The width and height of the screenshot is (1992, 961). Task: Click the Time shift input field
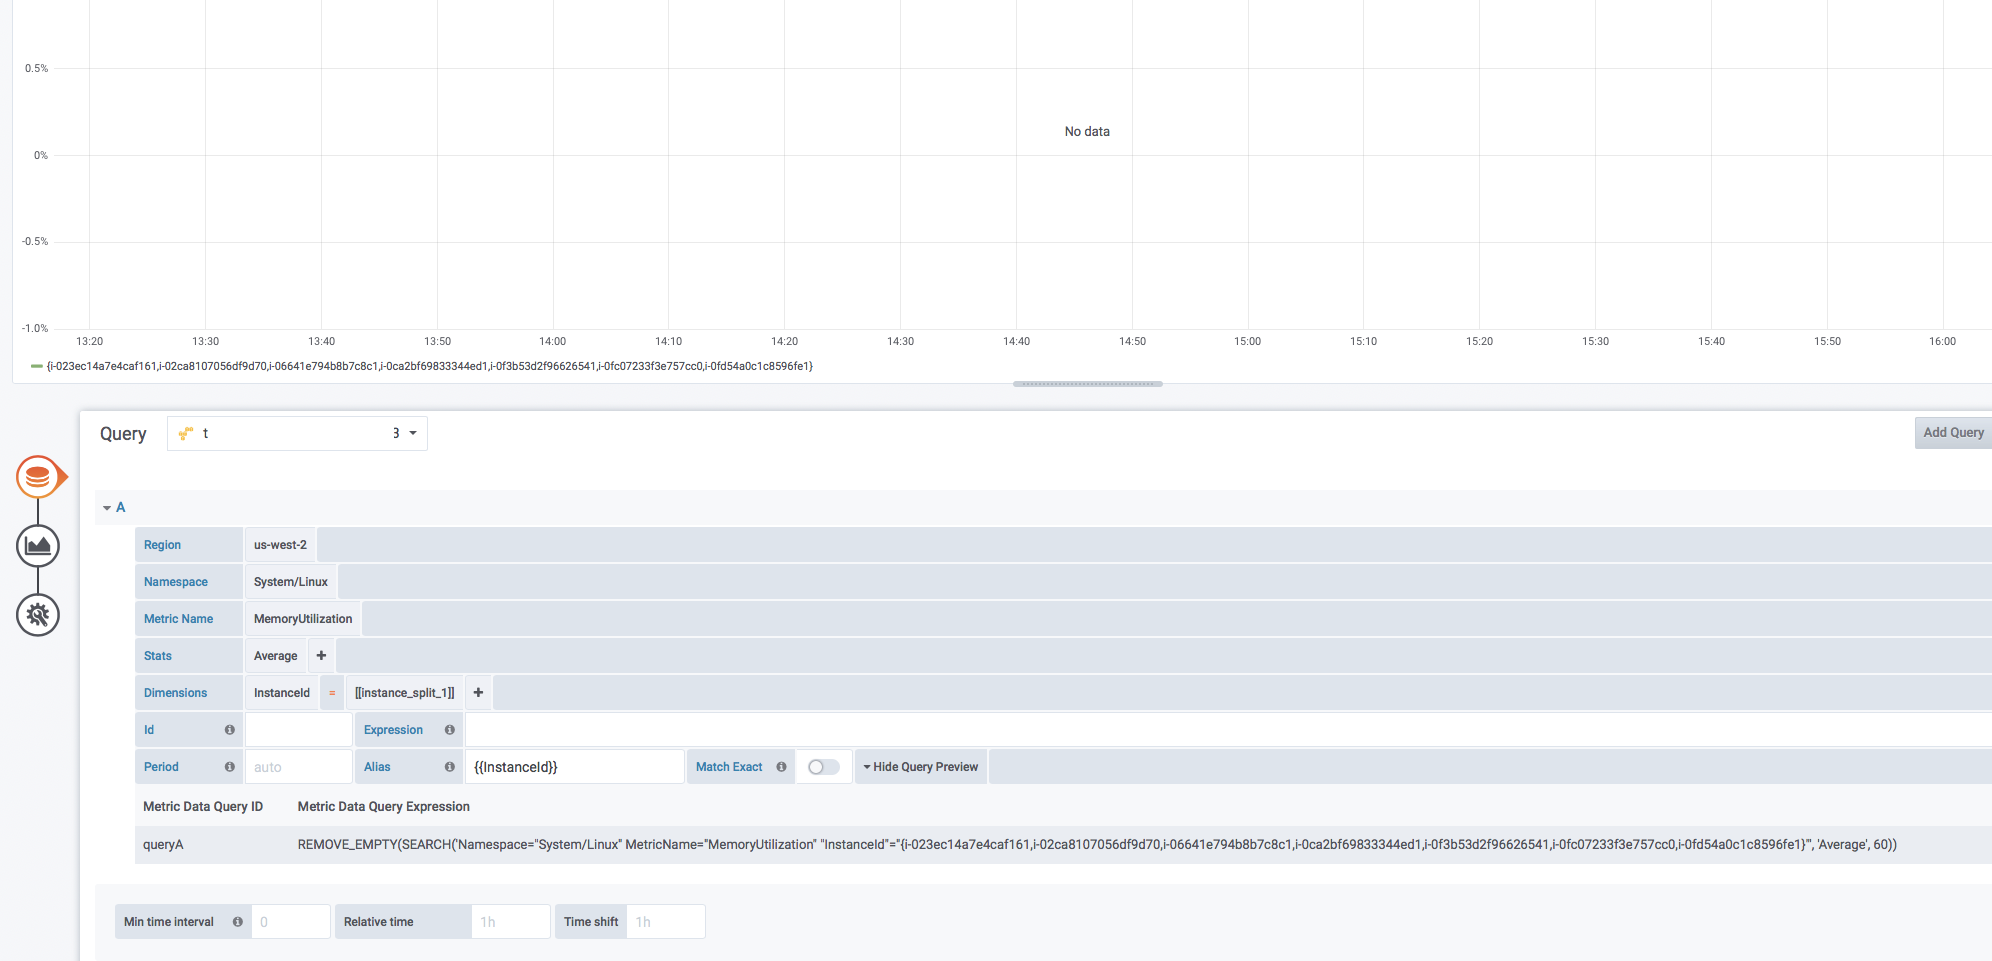pyautogui.click(x=665, y=921)
